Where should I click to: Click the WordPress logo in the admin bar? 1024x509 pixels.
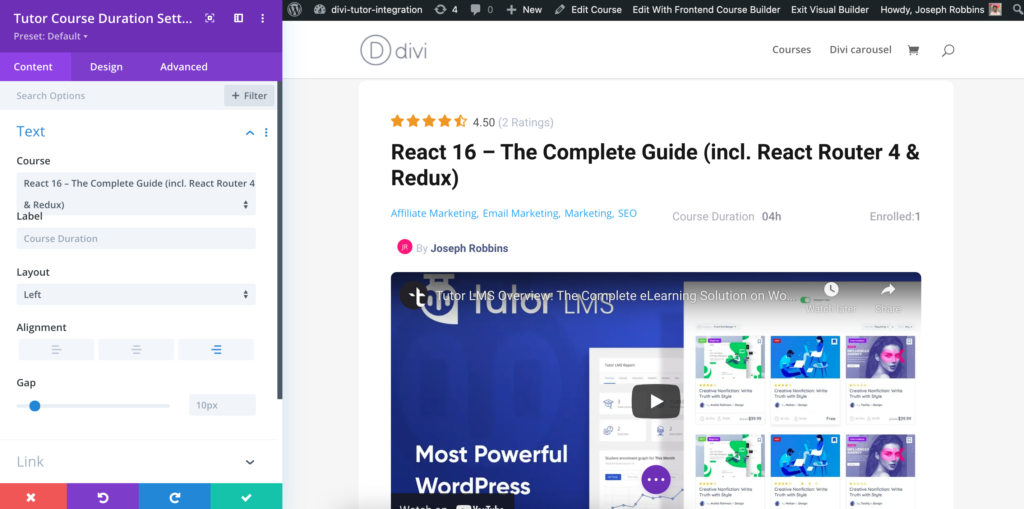pos(295,10)
